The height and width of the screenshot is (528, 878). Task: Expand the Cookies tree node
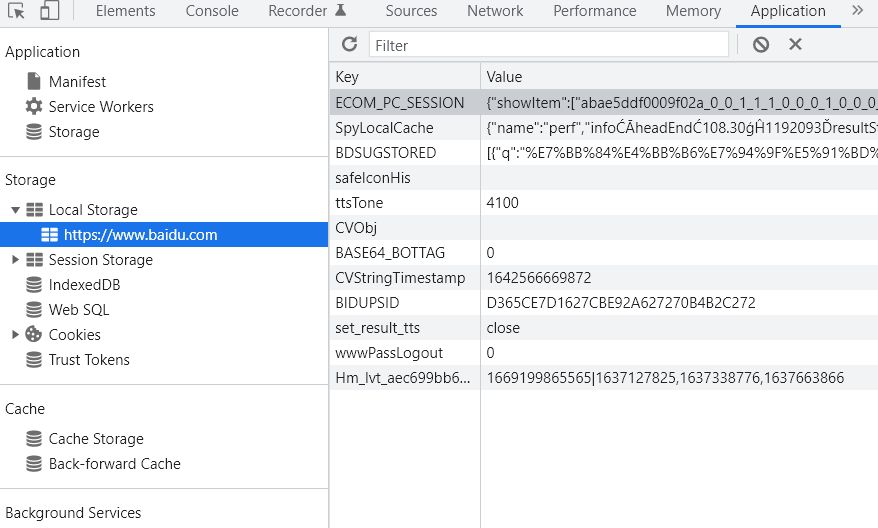point(16,335)
